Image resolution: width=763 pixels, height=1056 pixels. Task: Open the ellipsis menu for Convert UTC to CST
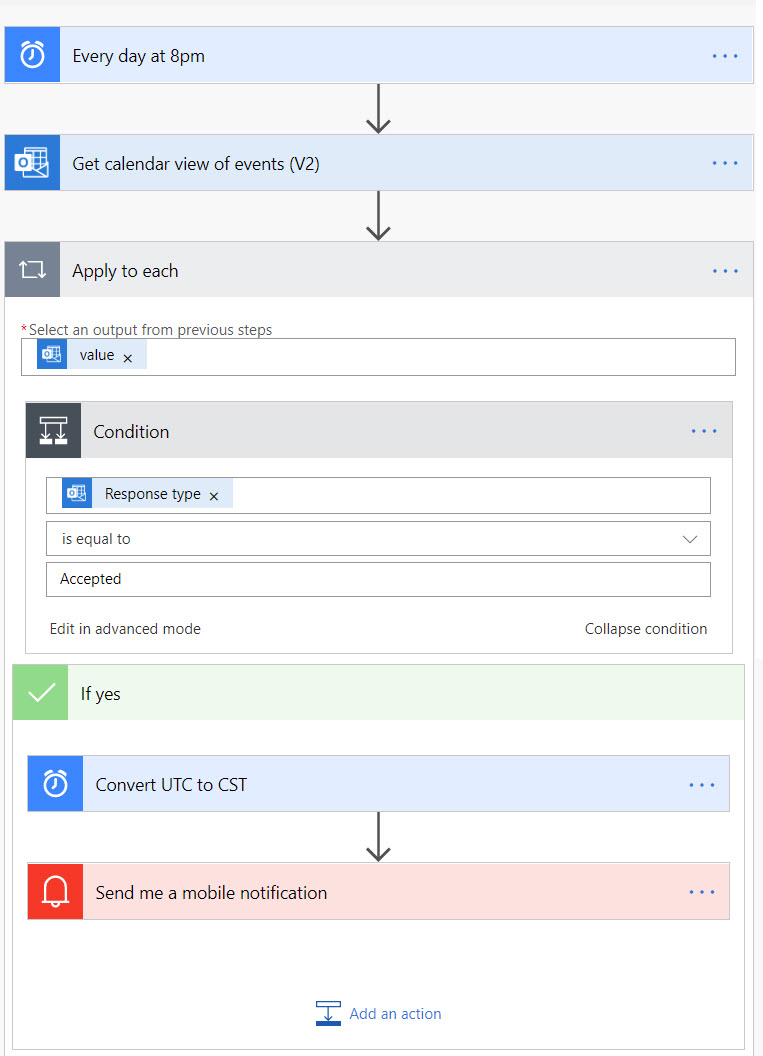[702, 785]
